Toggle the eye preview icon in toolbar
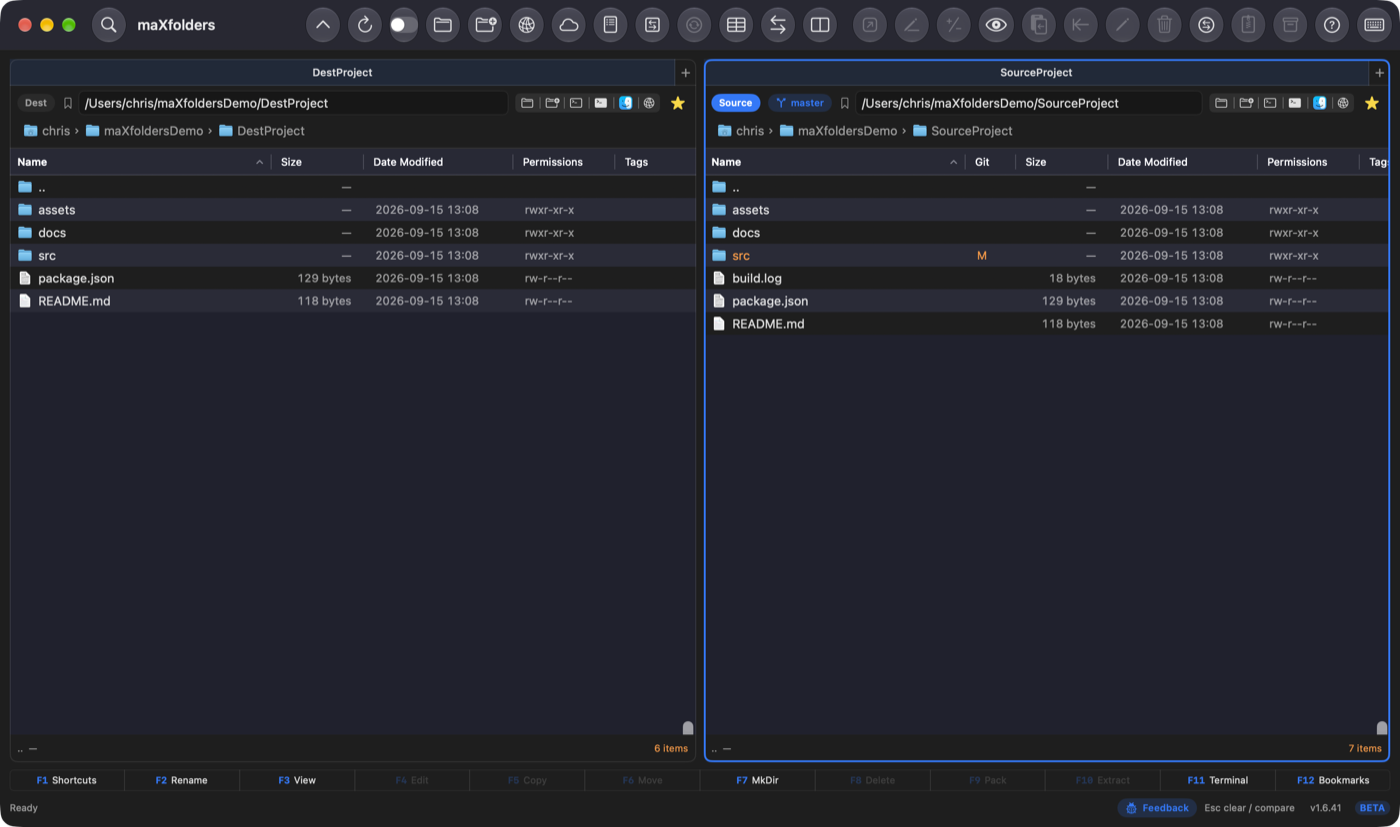This screenshot has height=827, width=1400. point(995,25)
